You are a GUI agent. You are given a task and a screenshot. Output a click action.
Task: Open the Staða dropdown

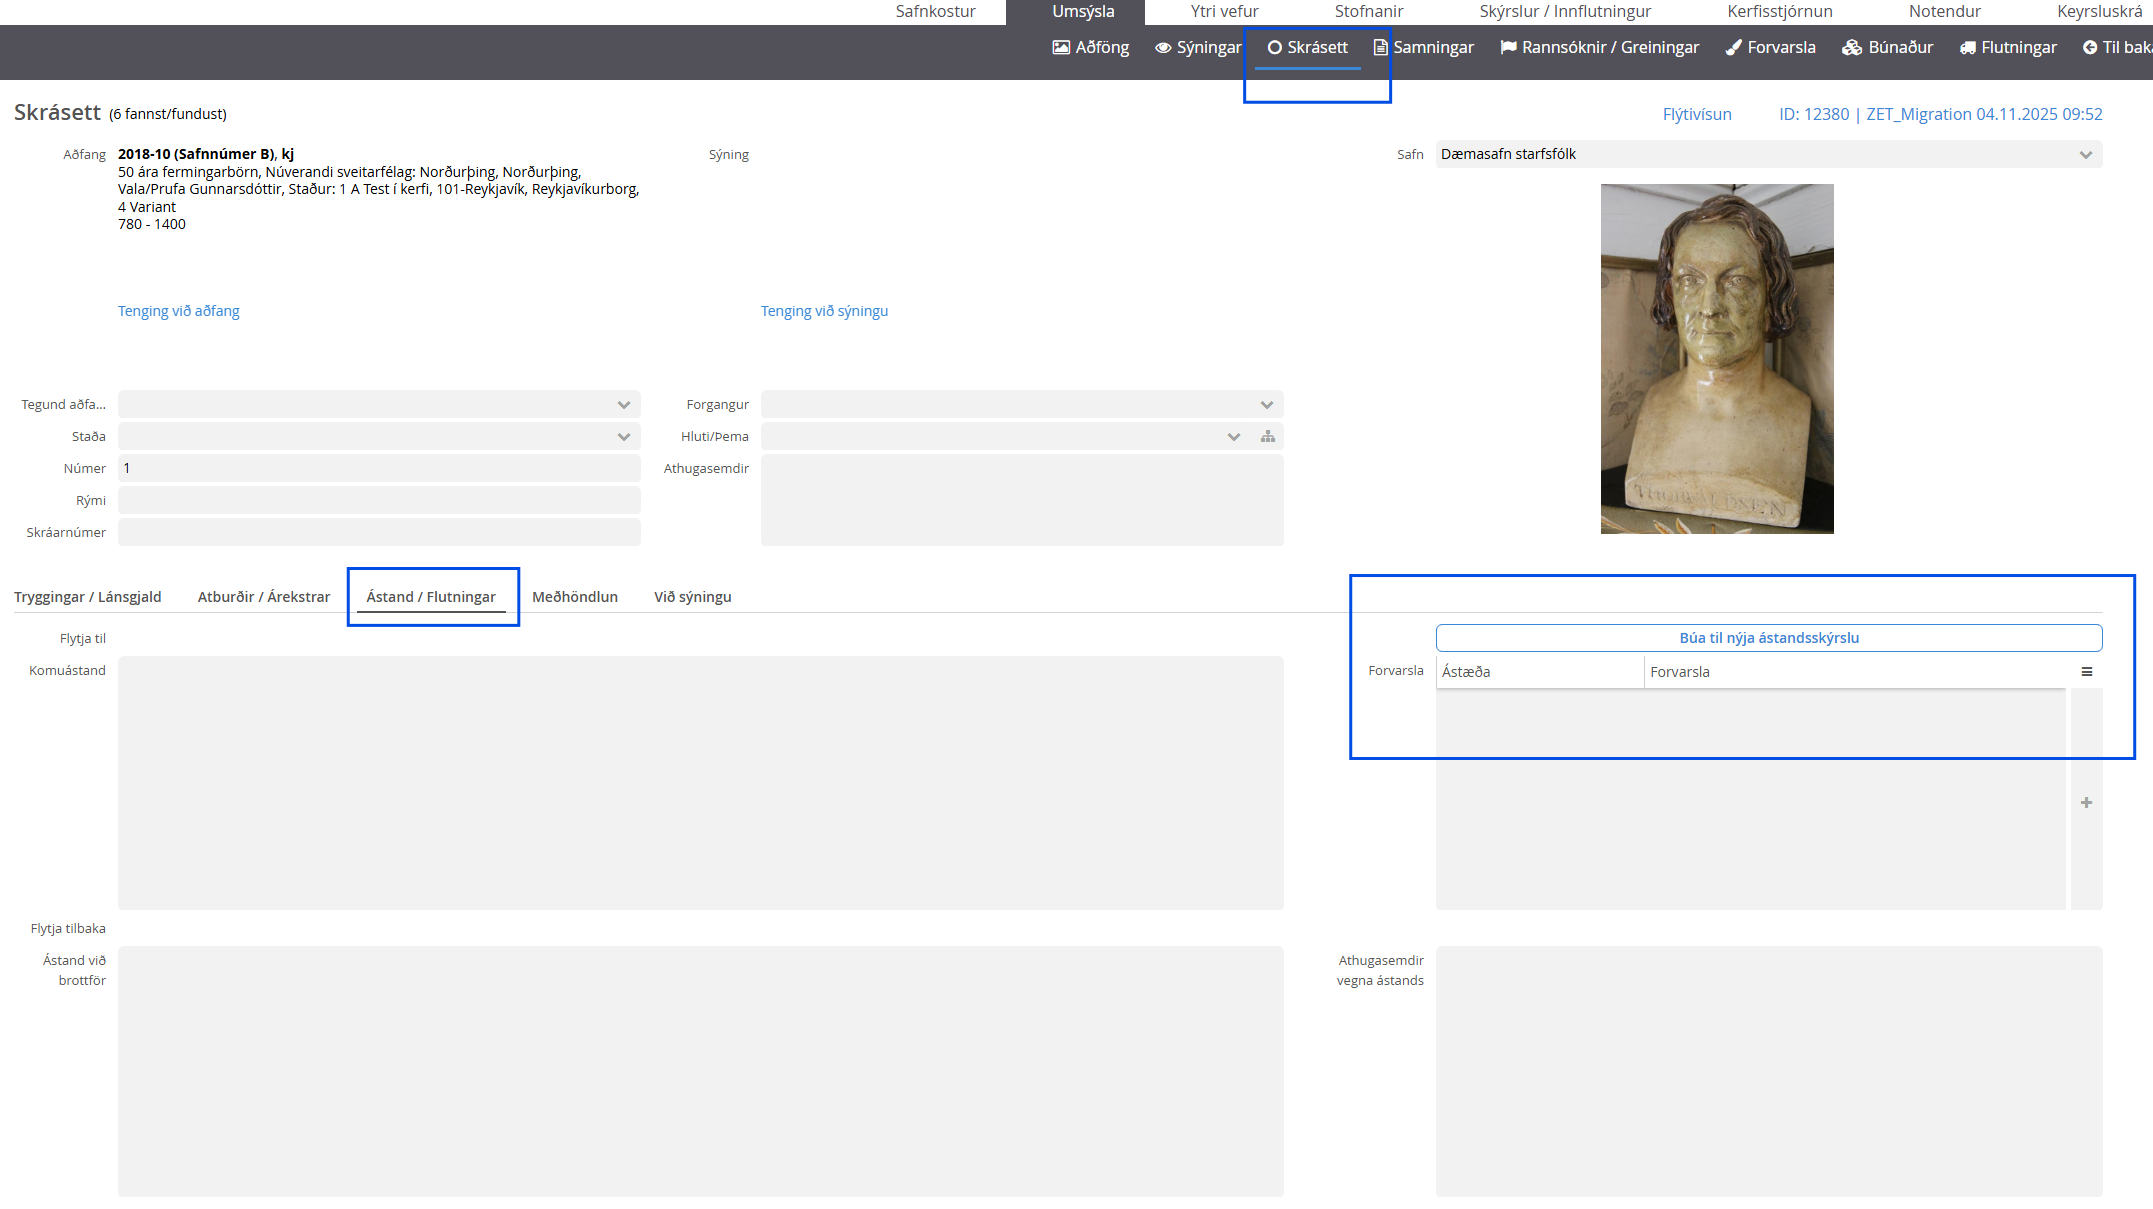pyautogui.click(x=624, y=437)
